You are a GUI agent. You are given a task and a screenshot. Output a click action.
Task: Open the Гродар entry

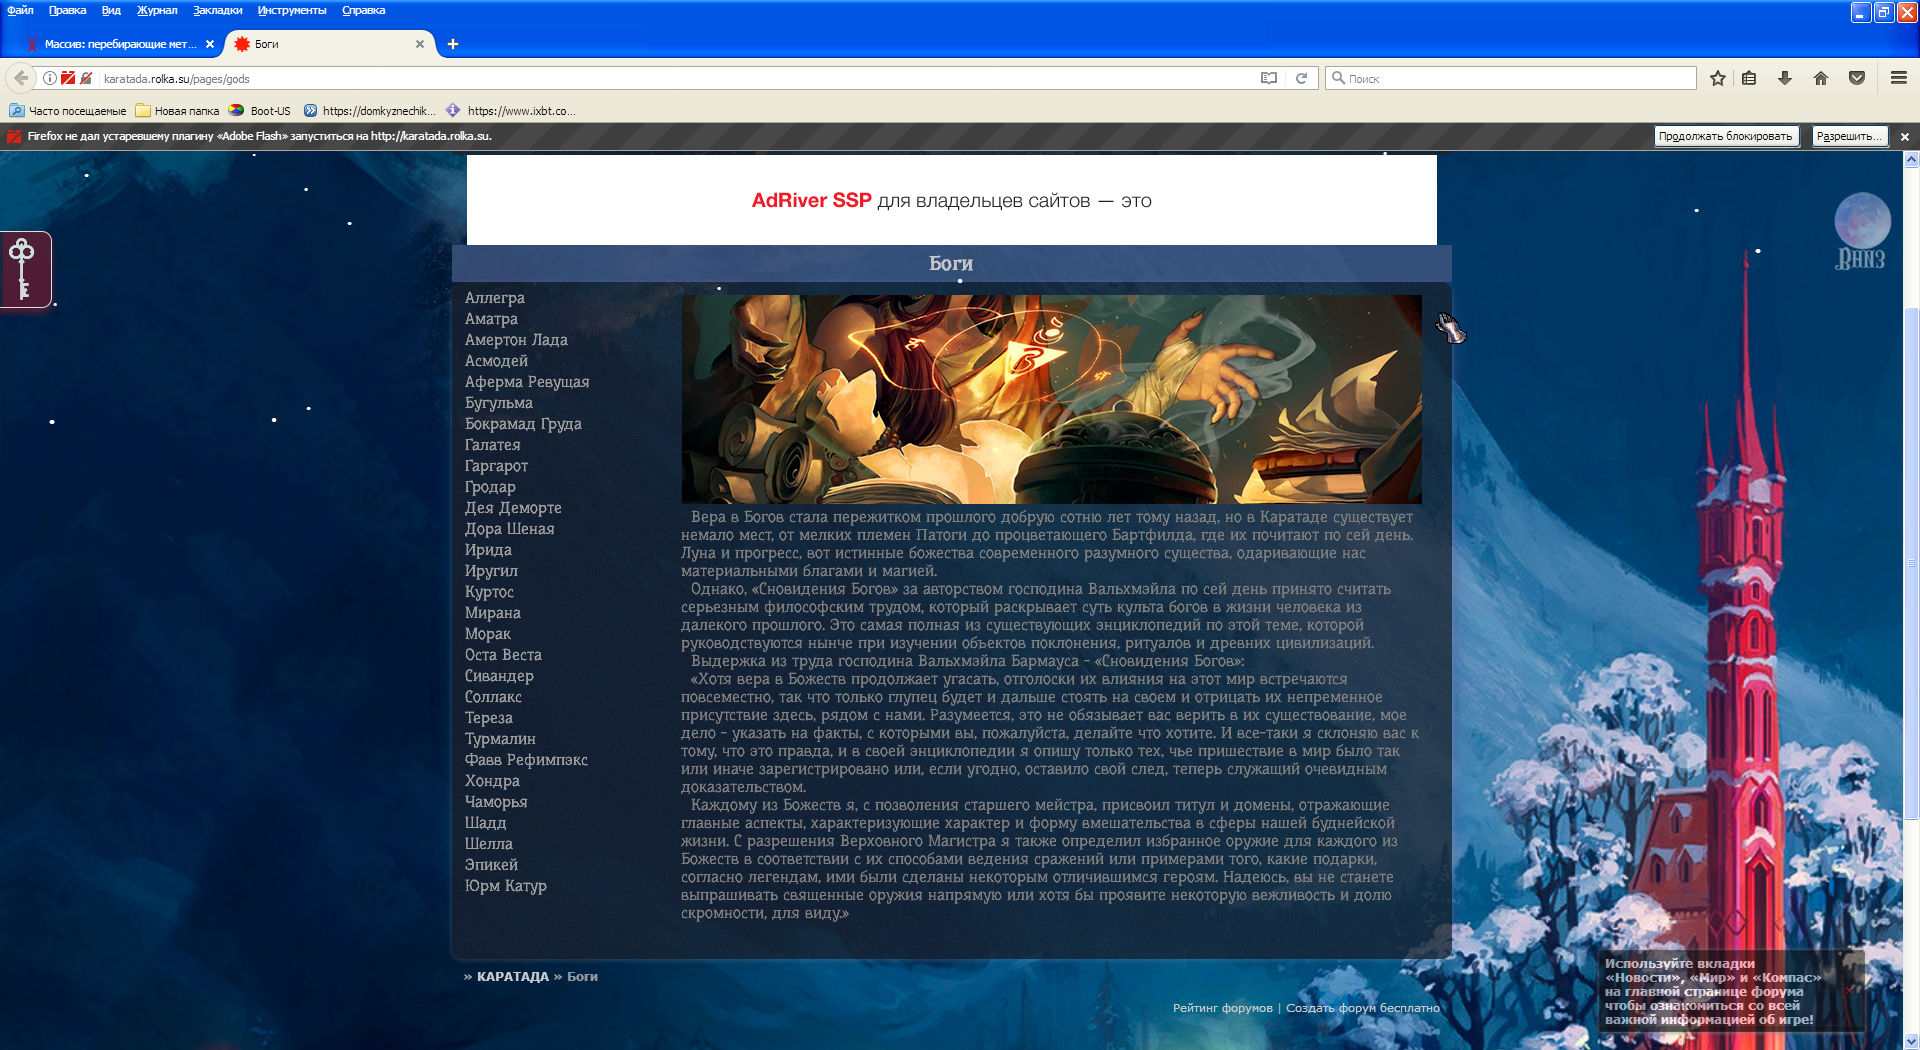pyautogui.click(x=490, y=487)
